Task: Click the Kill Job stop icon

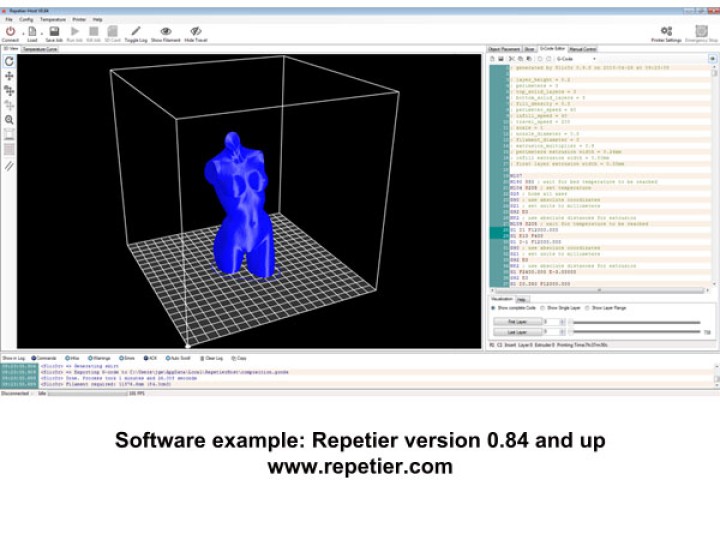Action: click(x=94, y=31)
